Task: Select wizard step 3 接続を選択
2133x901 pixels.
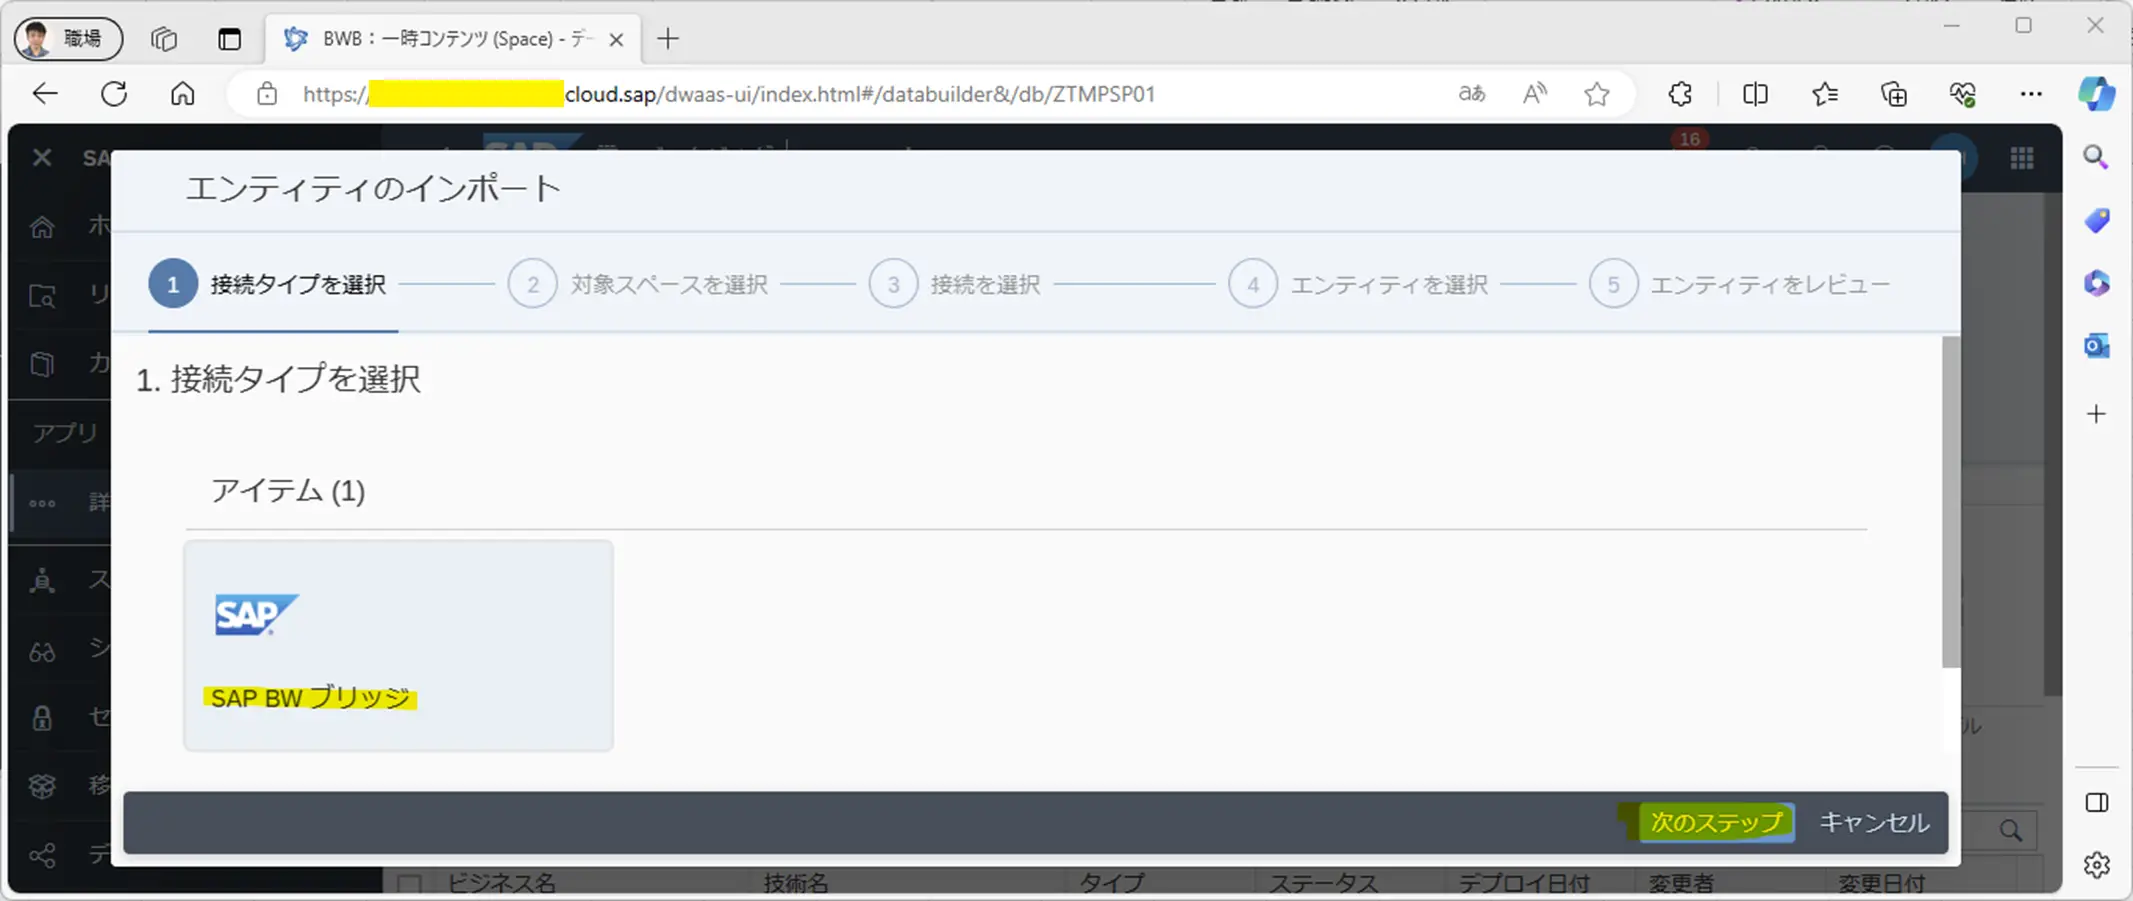Action: pos(955,284)
